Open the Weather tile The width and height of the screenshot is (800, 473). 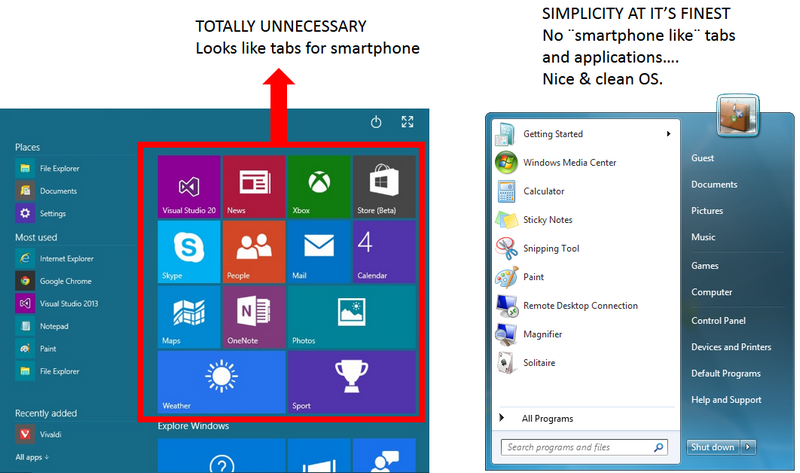221,382
